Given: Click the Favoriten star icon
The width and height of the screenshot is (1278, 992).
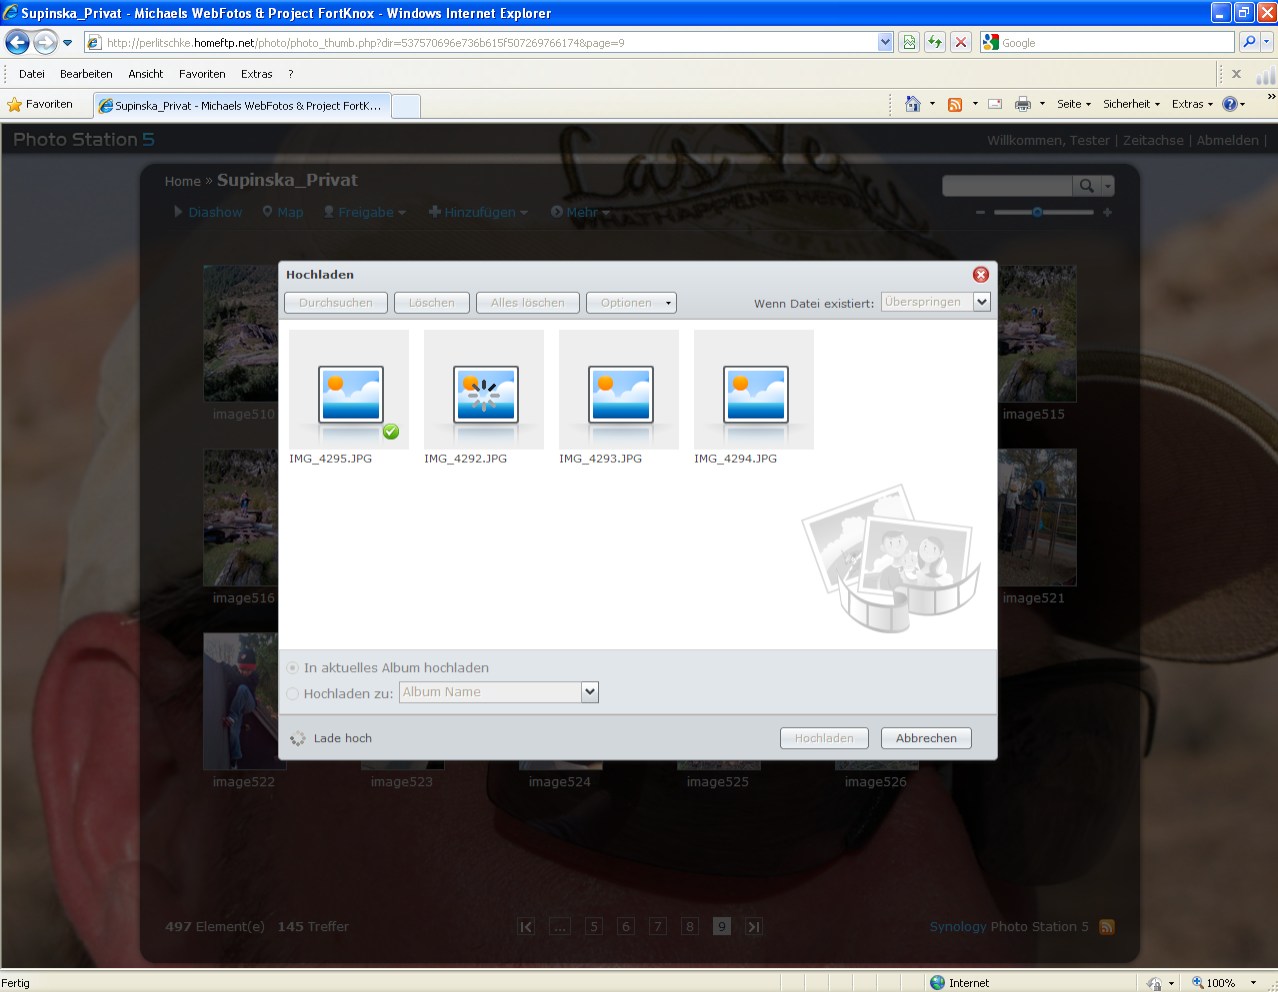Looking at the screenshot, I should (15, 105).
